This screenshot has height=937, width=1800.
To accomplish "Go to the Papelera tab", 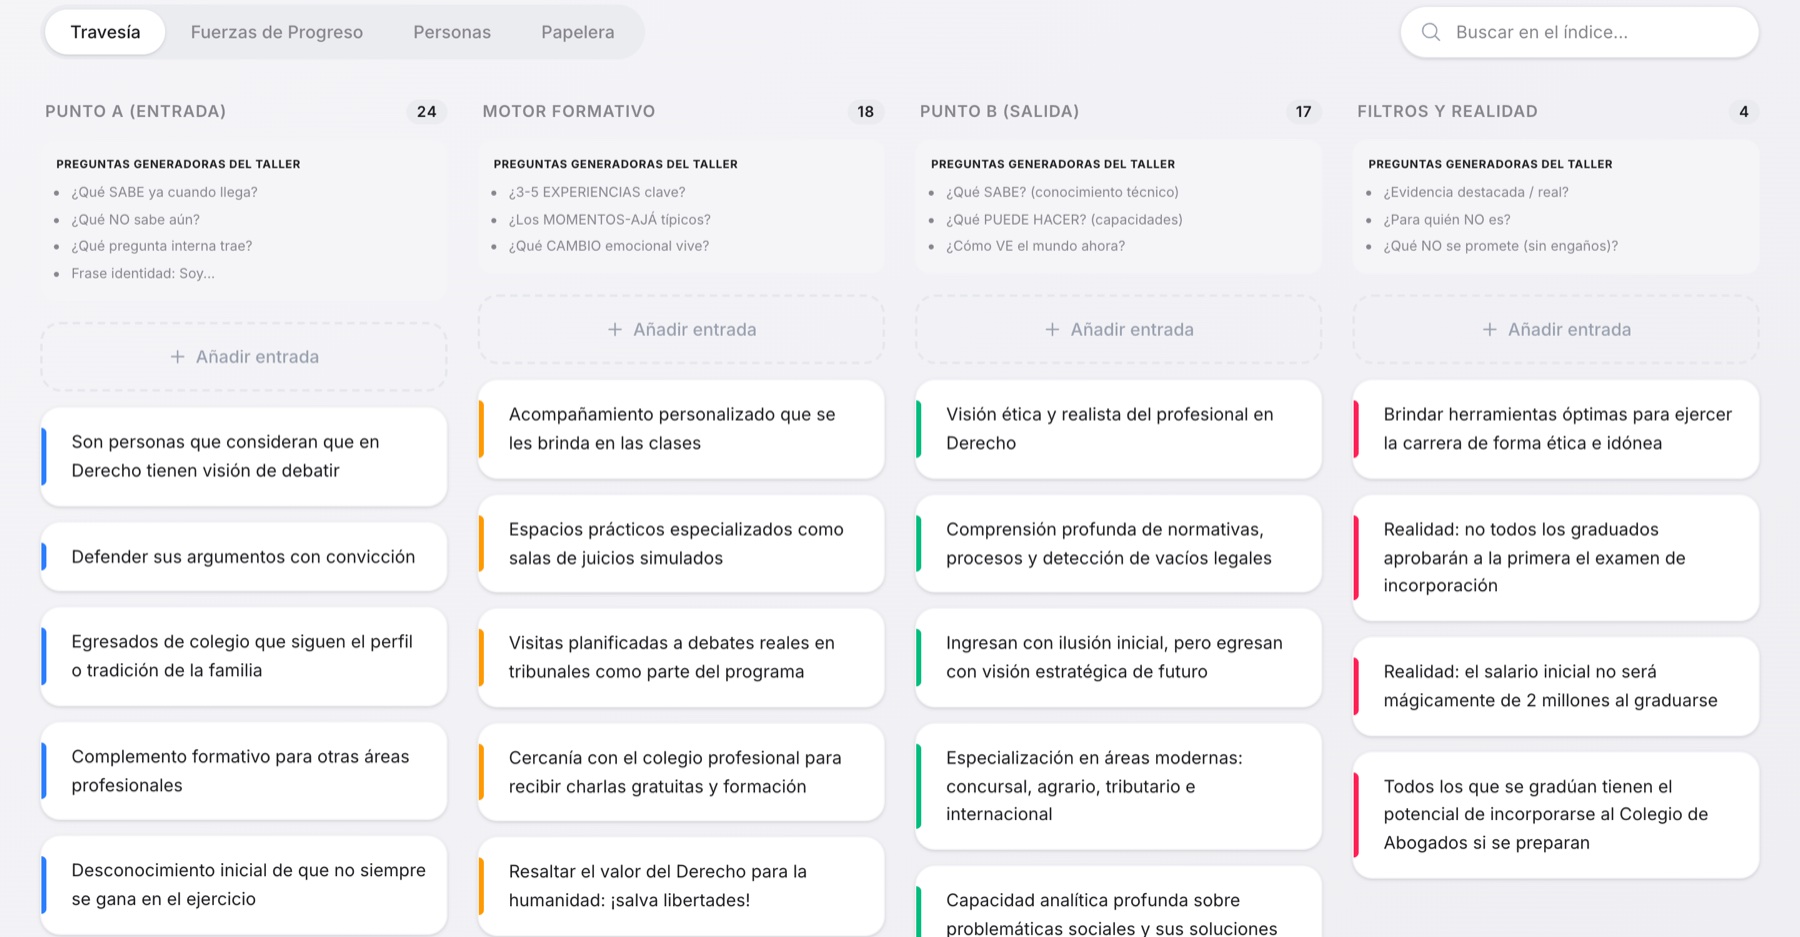I will [577, 32].
